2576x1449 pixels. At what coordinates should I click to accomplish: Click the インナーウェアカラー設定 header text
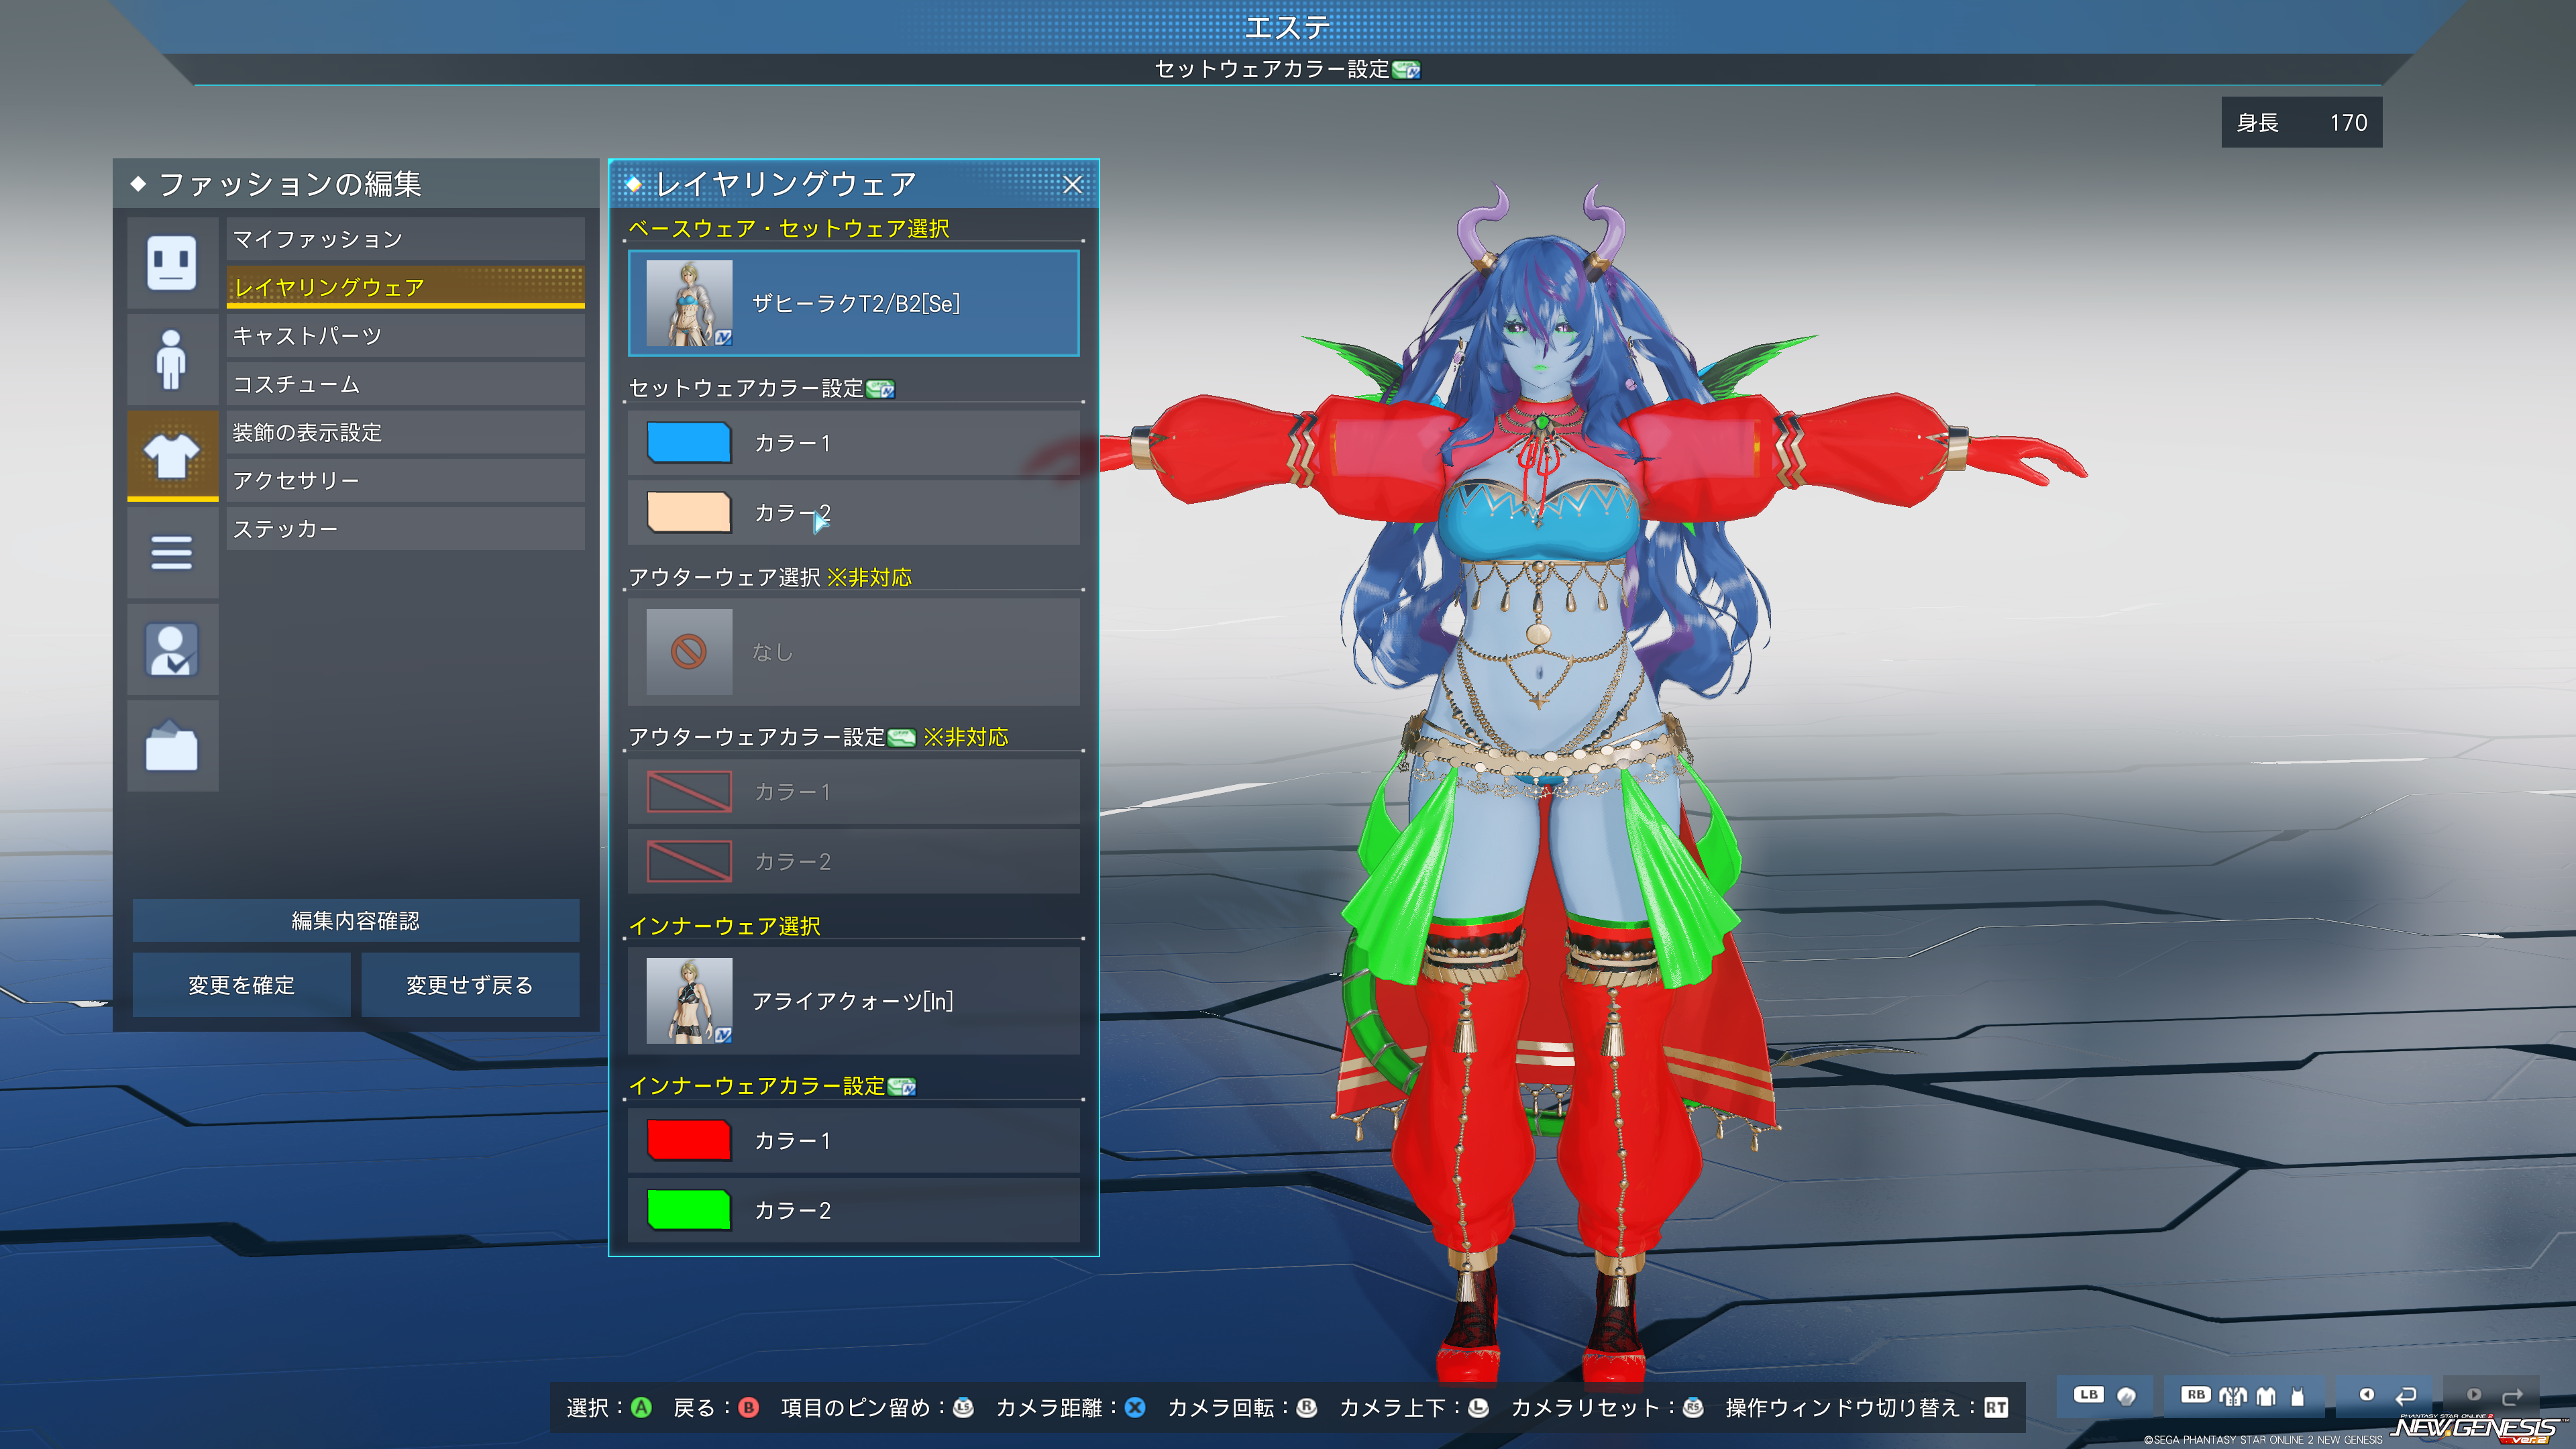757,1086
